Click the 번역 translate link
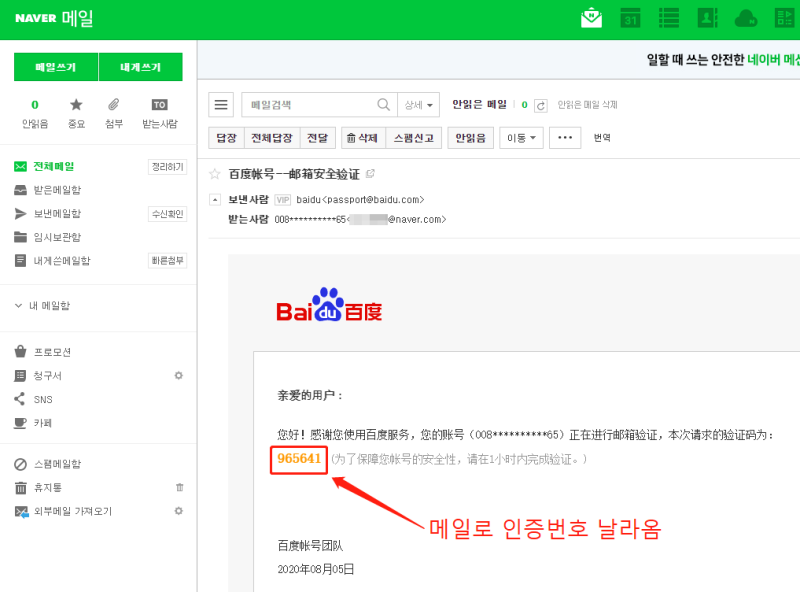Viewport: 800px width, 592px height. click(602, 138)
